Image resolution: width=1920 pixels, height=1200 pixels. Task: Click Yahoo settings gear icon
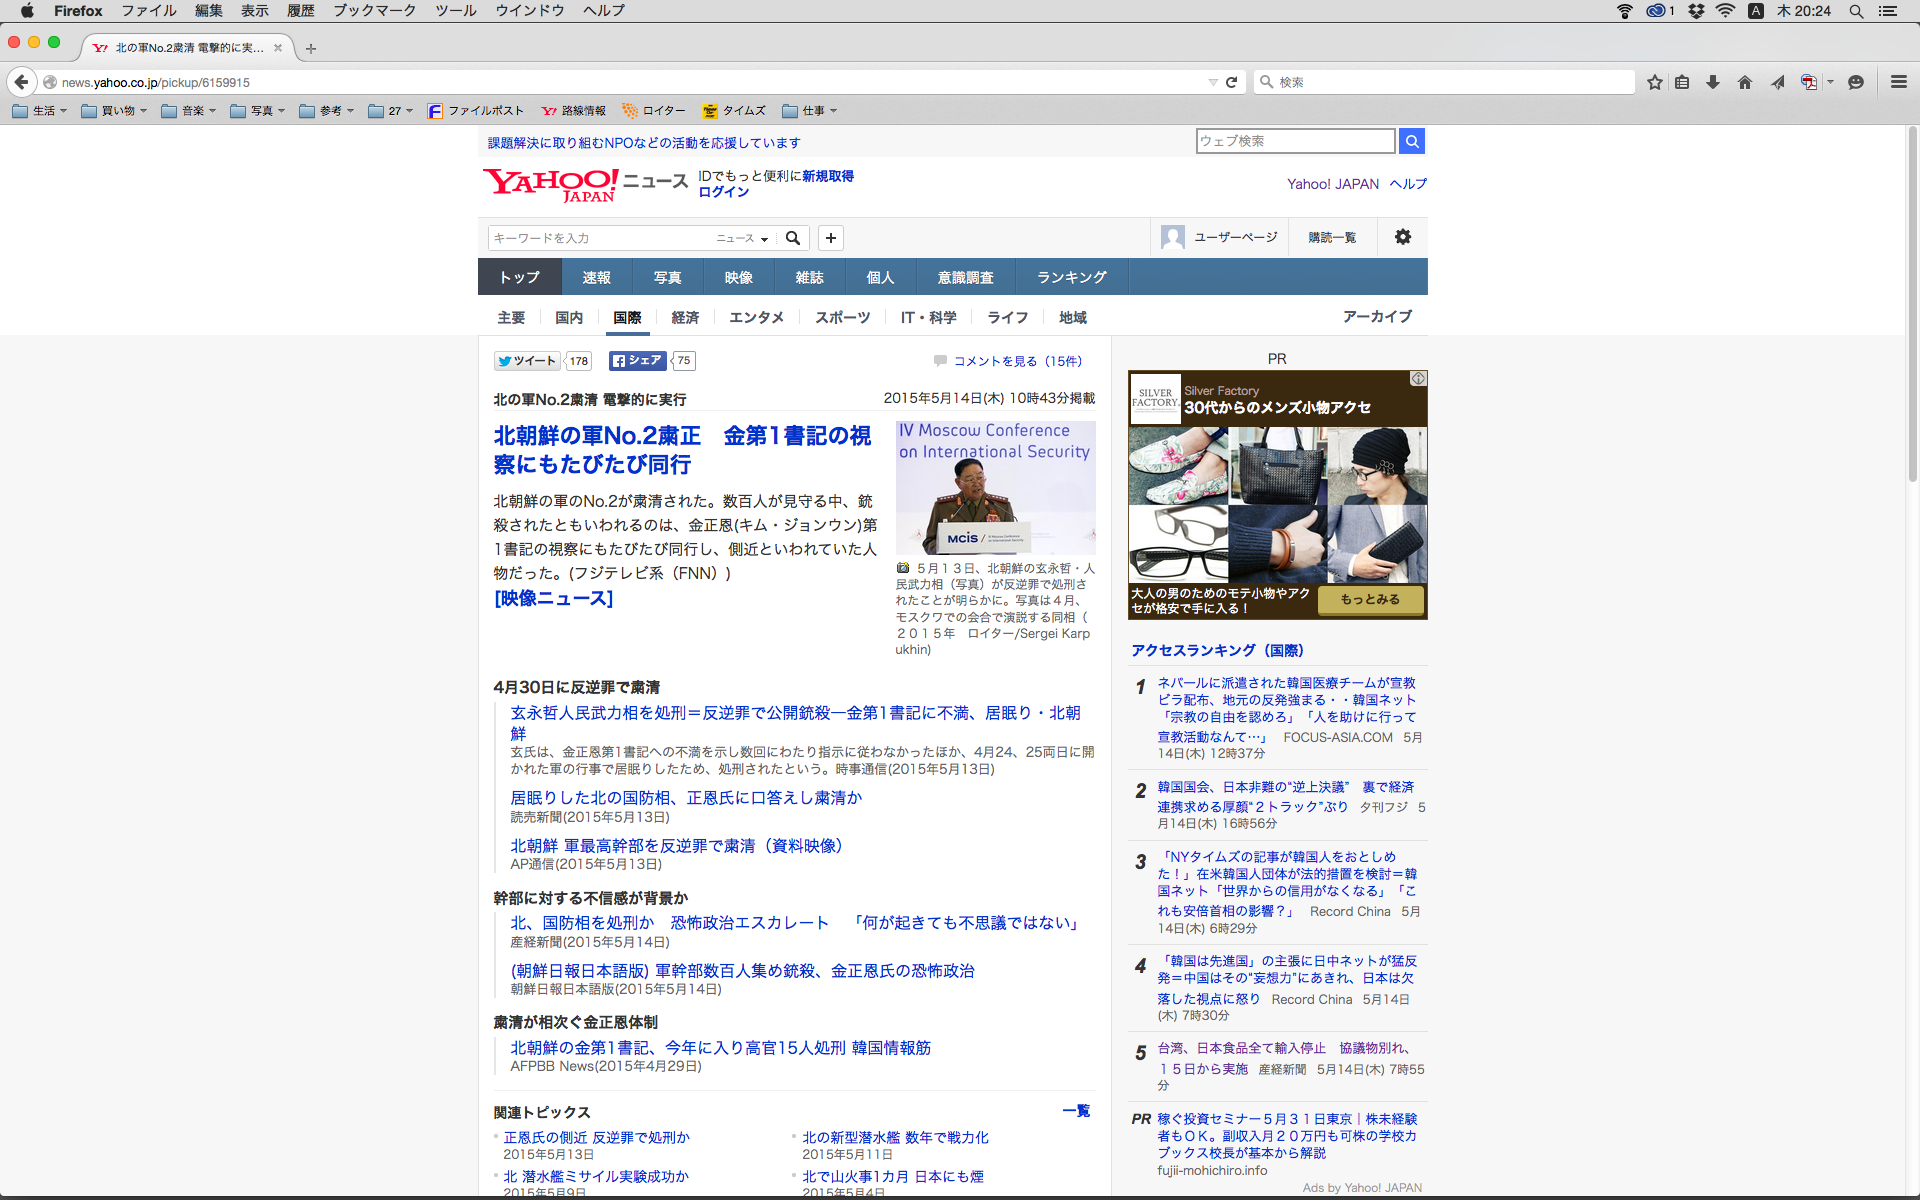click(1403, 237)
